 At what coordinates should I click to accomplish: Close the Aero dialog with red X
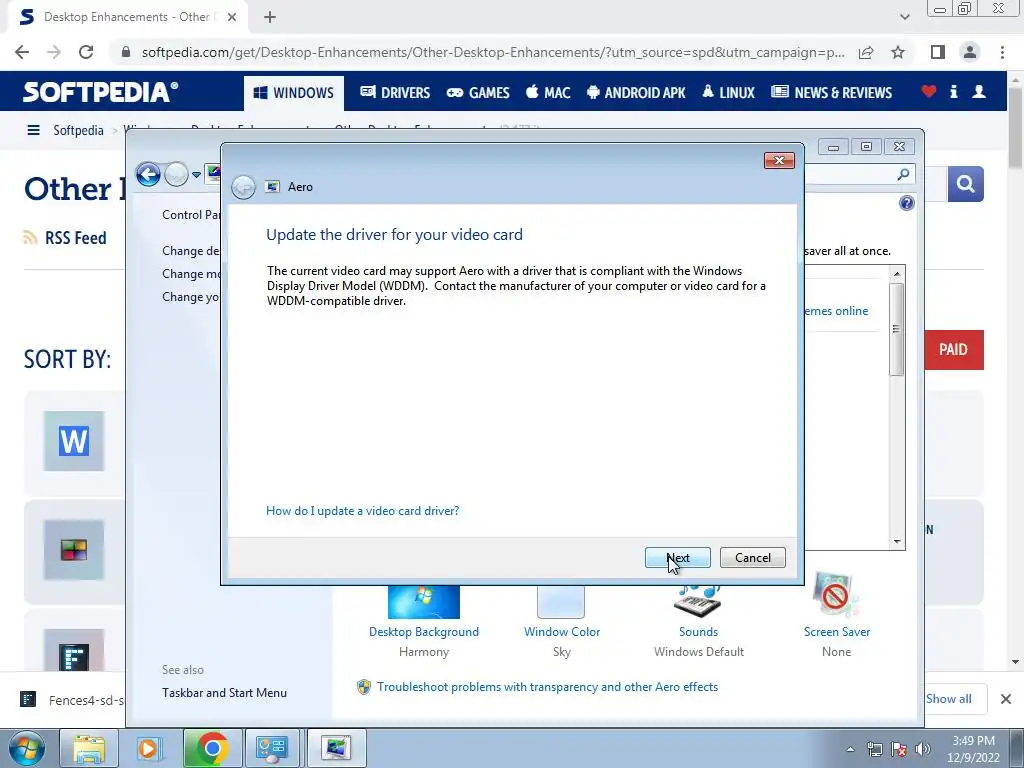point(779,161)
